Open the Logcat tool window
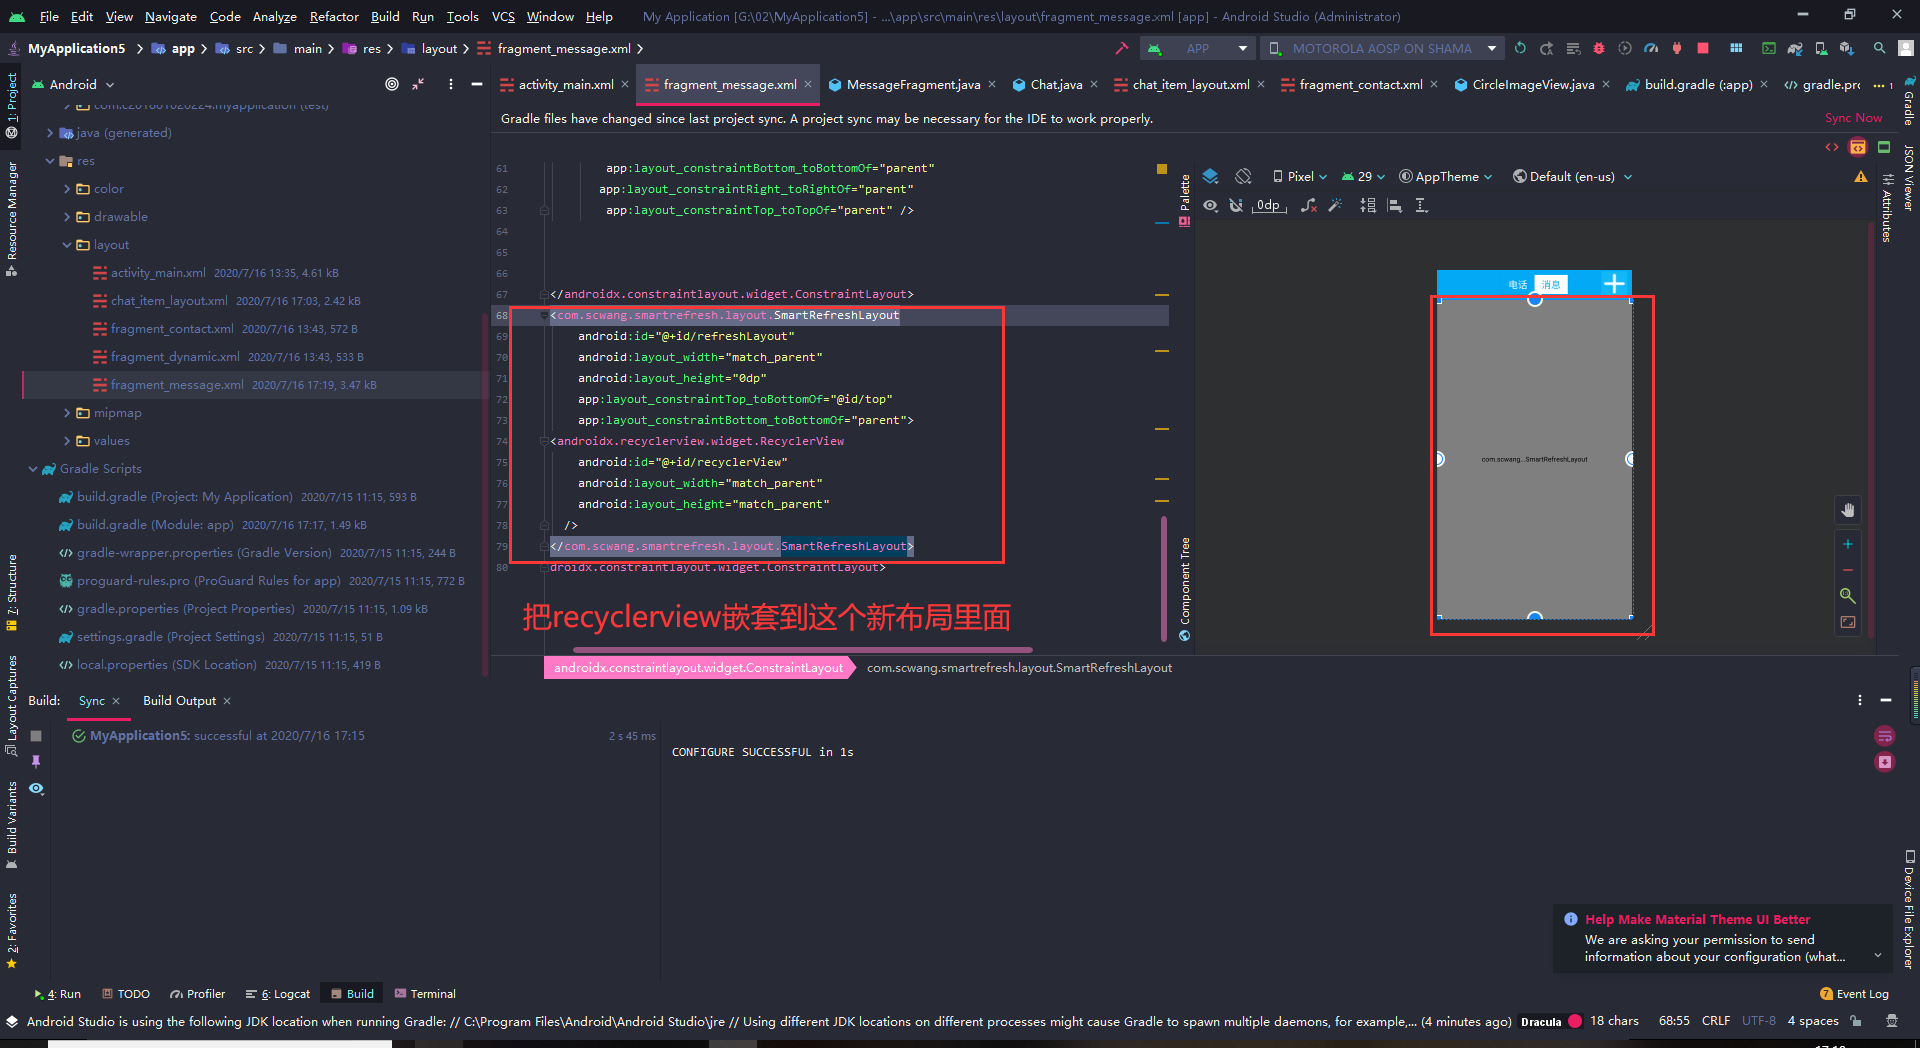 point(278,994)
